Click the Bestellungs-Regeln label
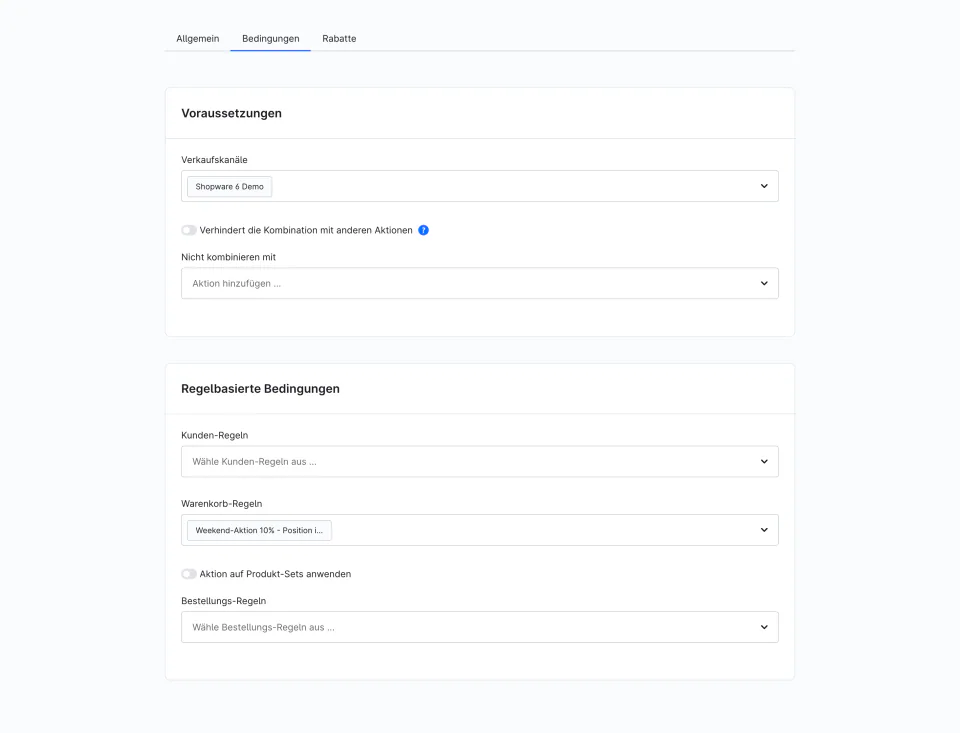The width and height of the screenshot is (960, 733). pyautogui.click(x=223, y=601)
